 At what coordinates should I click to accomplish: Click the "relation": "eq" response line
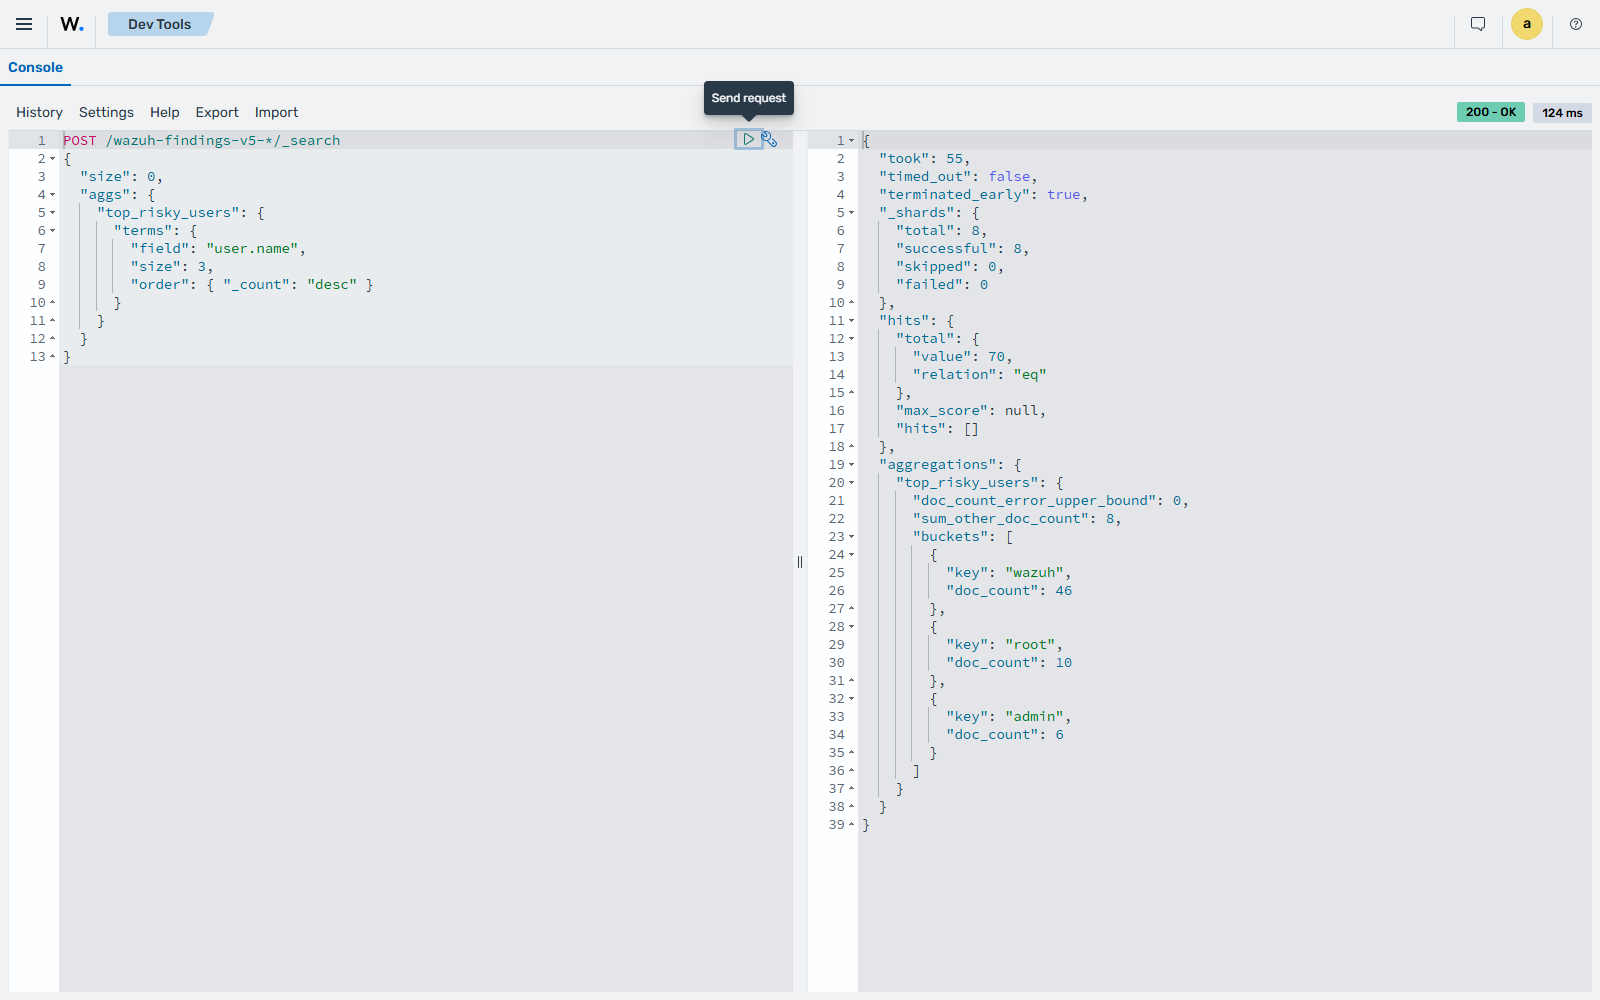tap(979, 374)
